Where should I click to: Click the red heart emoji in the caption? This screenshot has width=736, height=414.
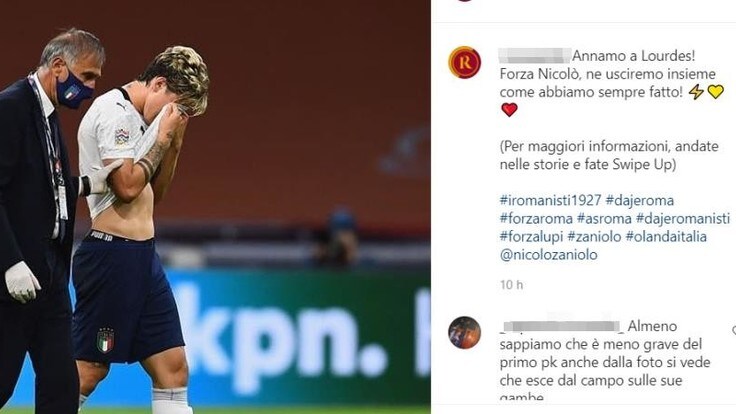(509, 109)
